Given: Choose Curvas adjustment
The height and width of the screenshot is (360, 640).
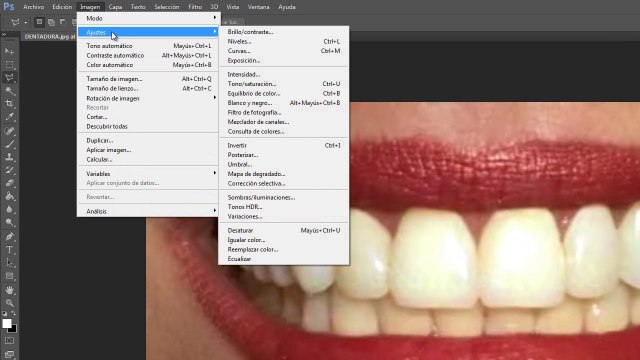Looking at the screenshot, I should pyautogui.click(x=284, y=51).
